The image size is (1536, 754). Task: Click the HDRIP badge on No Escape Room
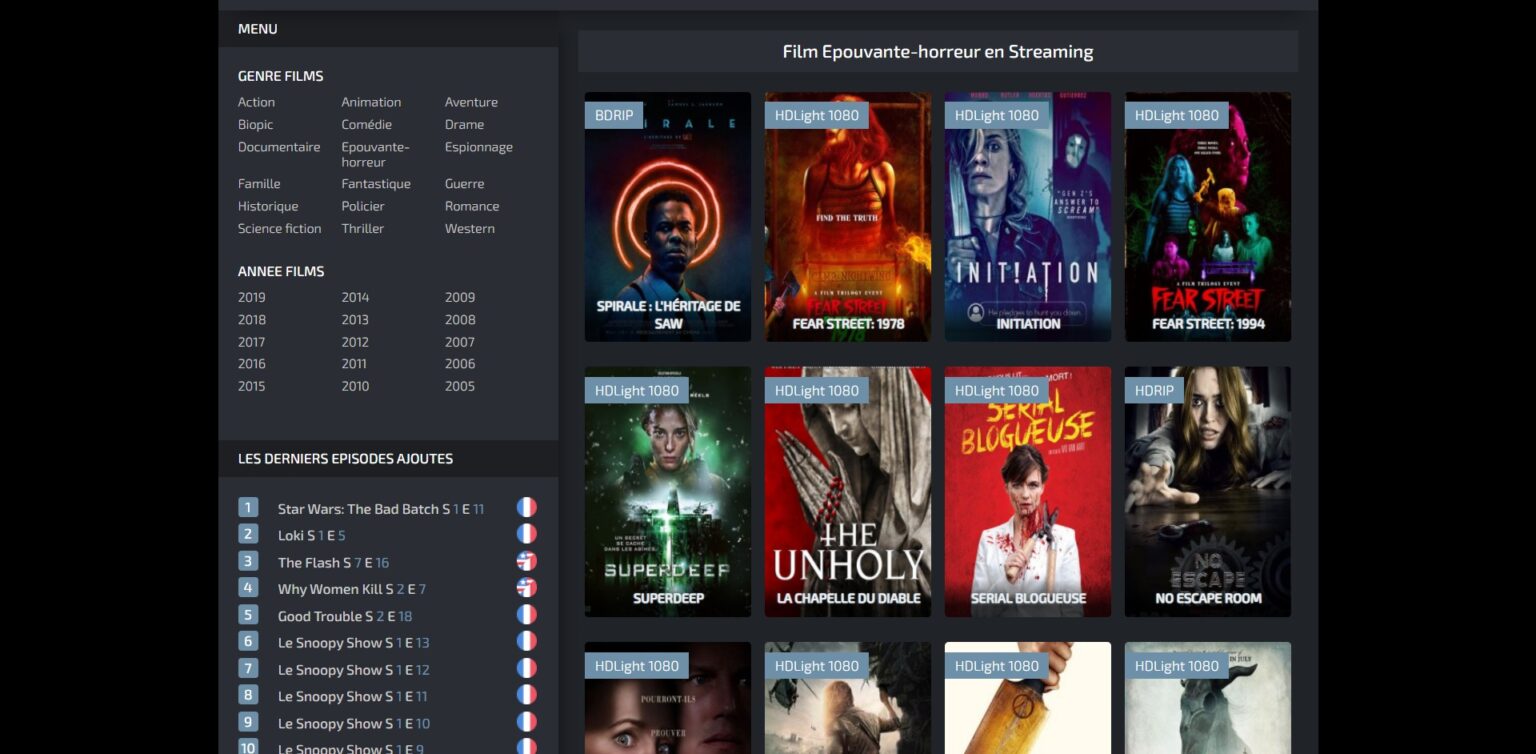point(1153,390)
